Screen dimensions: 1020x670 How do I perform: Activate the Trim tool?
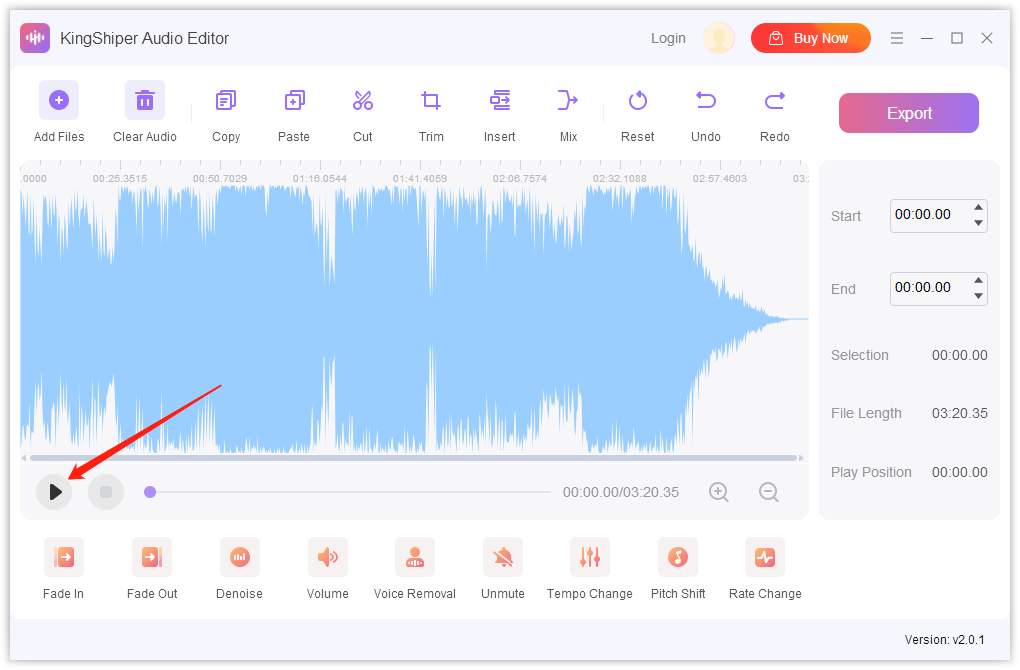click(431, 100)
